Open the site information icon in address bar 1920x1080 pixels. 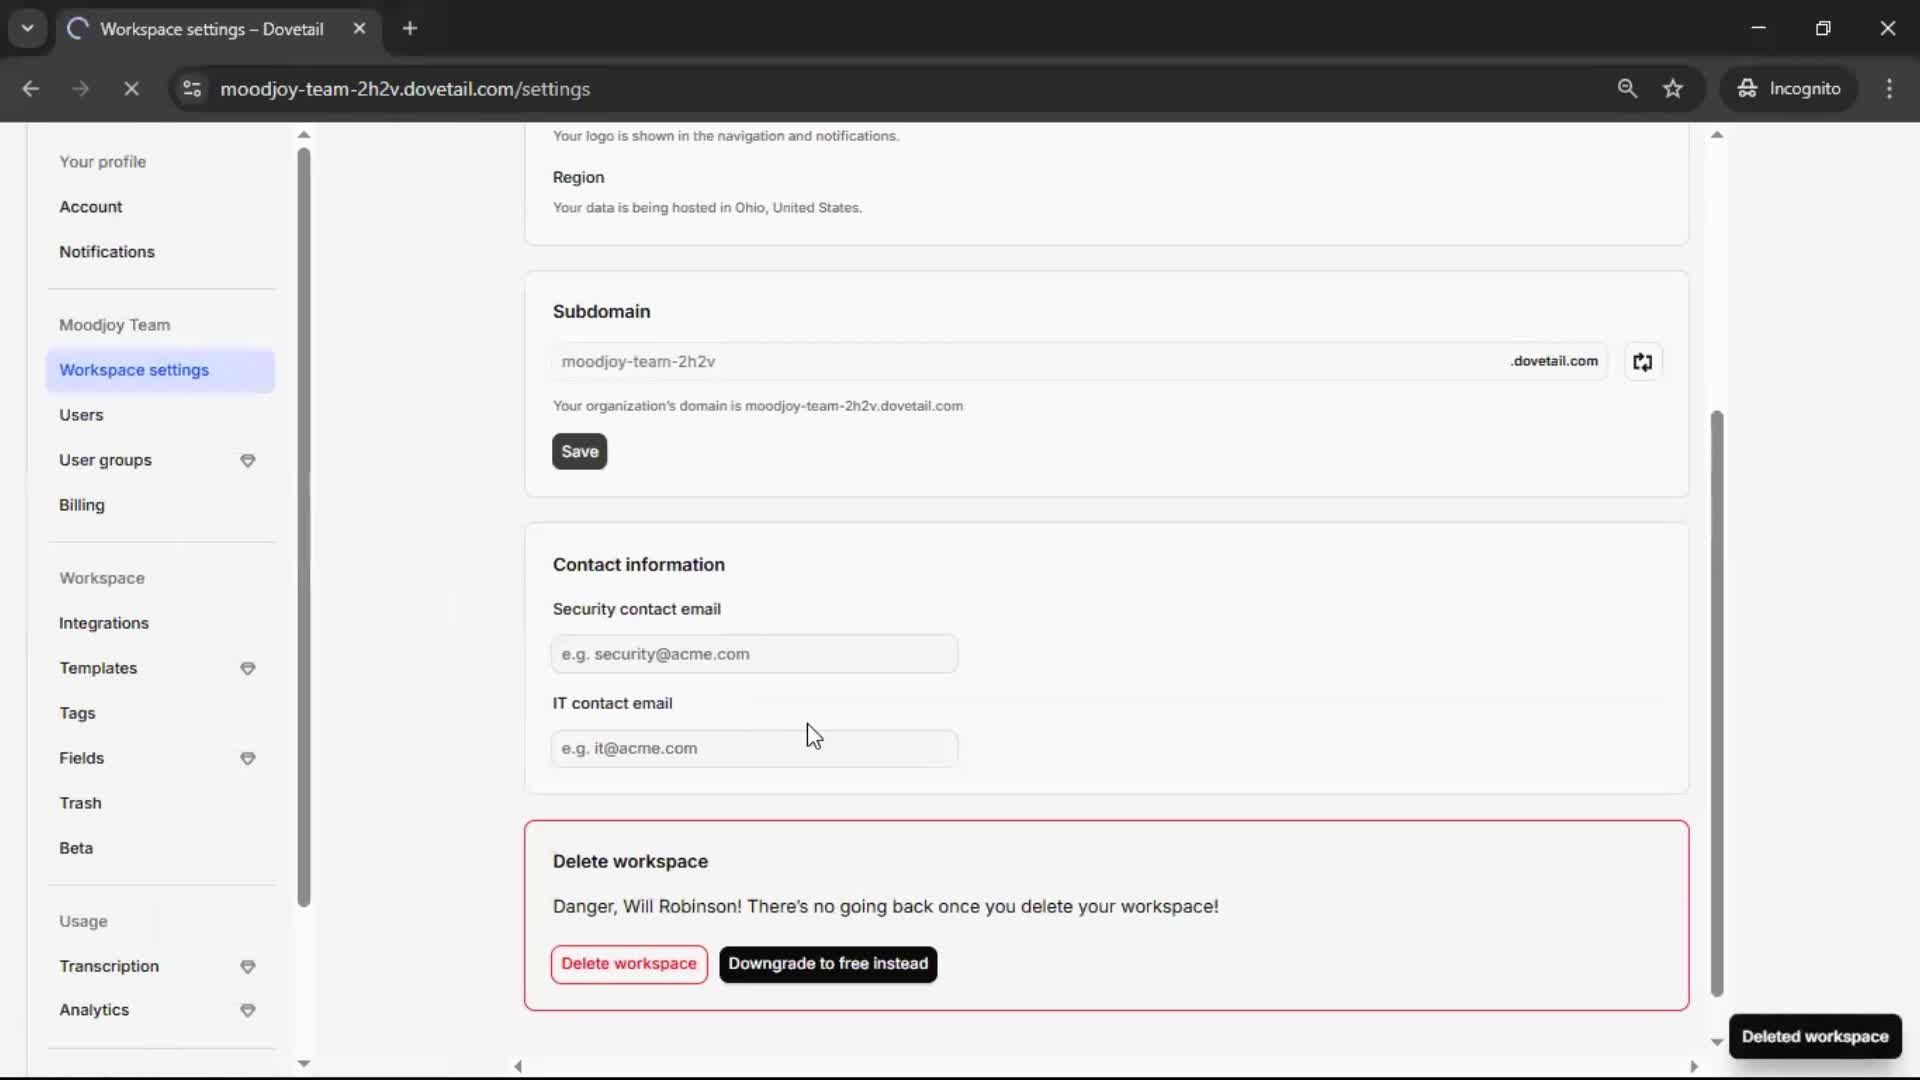(x=192, y=89)
